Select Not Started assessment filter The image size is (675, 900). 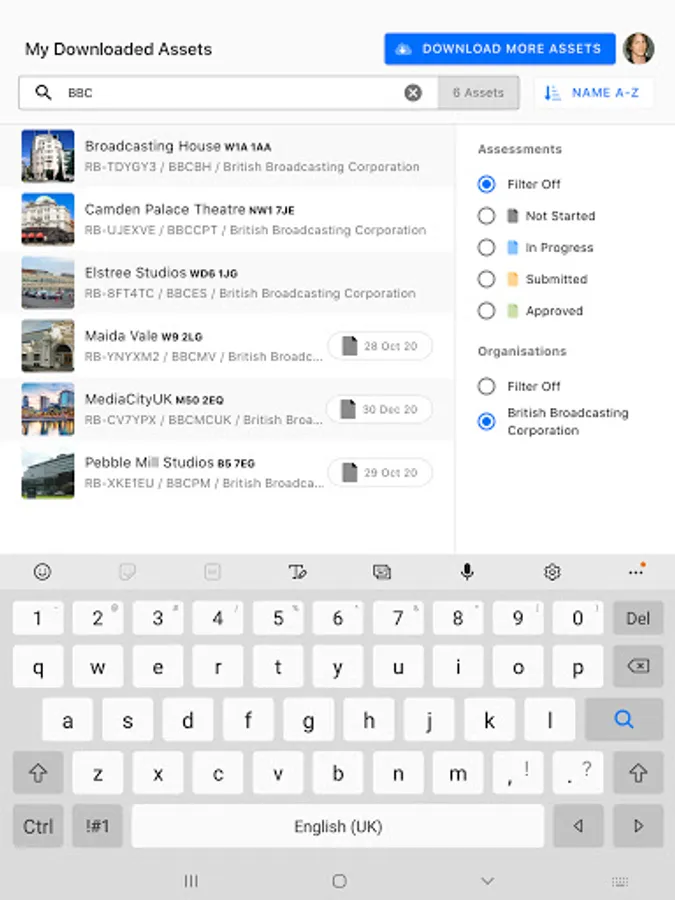486,216
